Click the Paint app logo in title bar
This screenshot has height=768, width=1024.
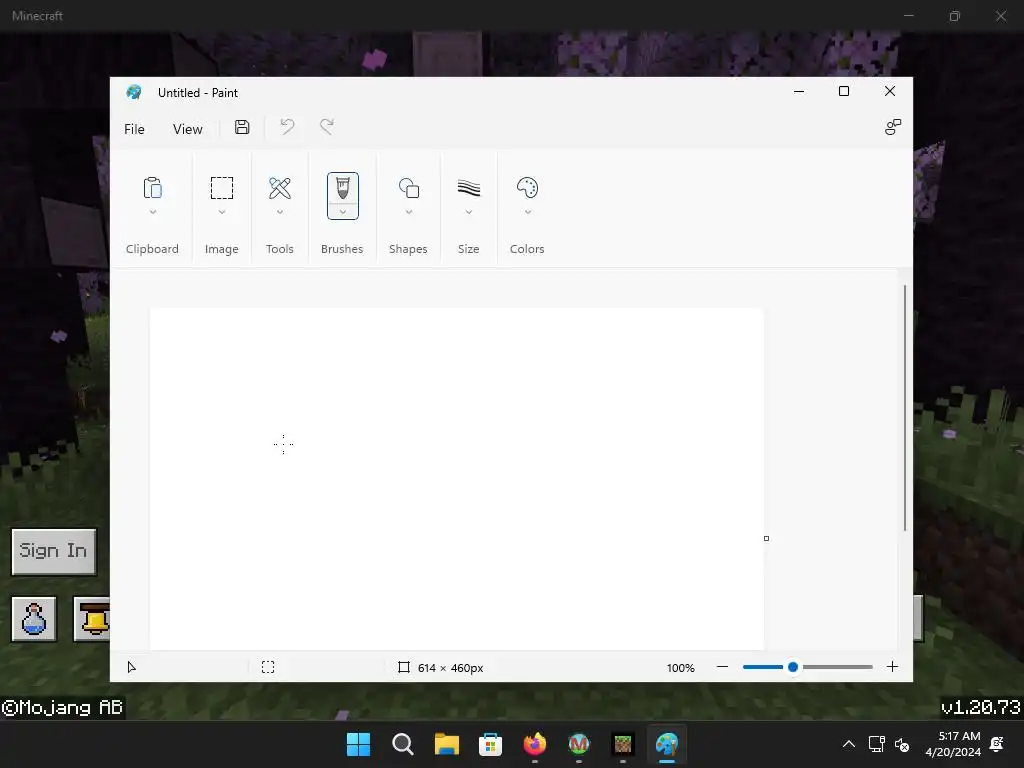(x=134, y=92)
